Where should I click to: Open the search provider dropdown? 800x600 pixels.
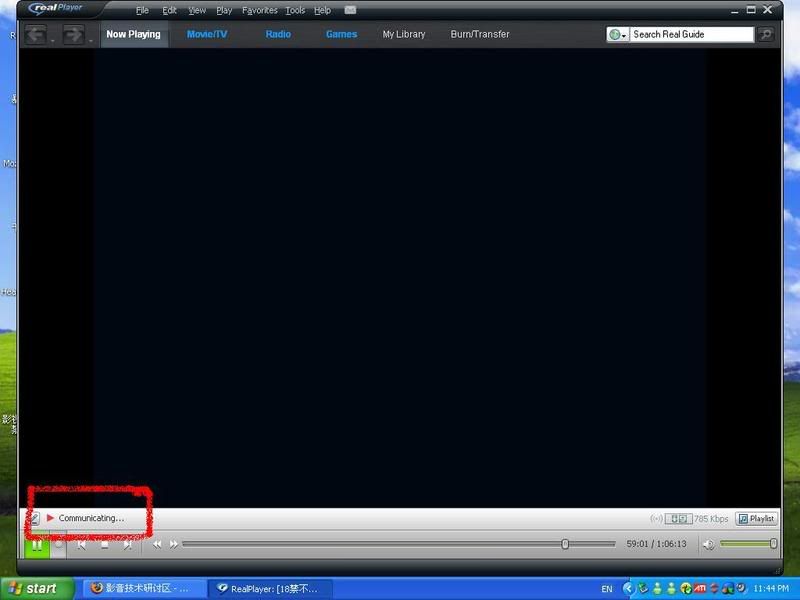[617, 34]
